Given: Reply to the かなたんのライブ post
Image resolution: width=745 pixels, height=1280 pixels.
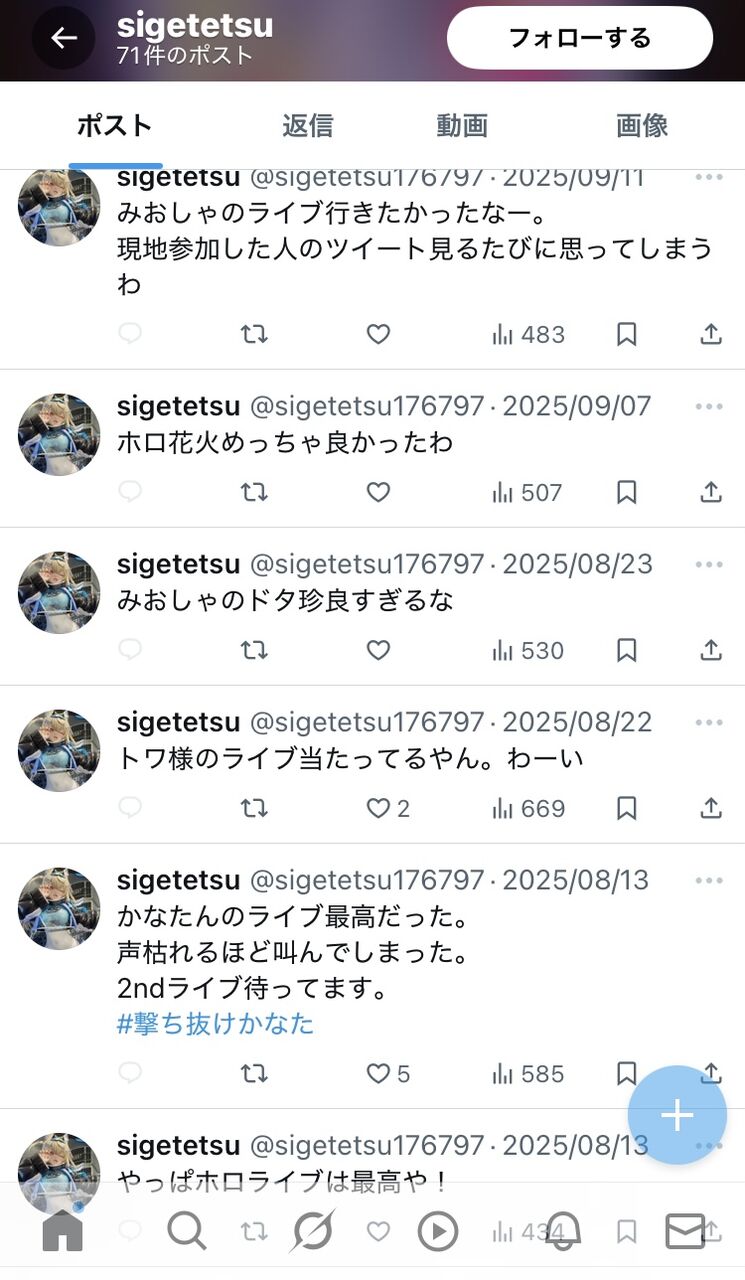Looking at the screenshot, I should click(130, 1074).
